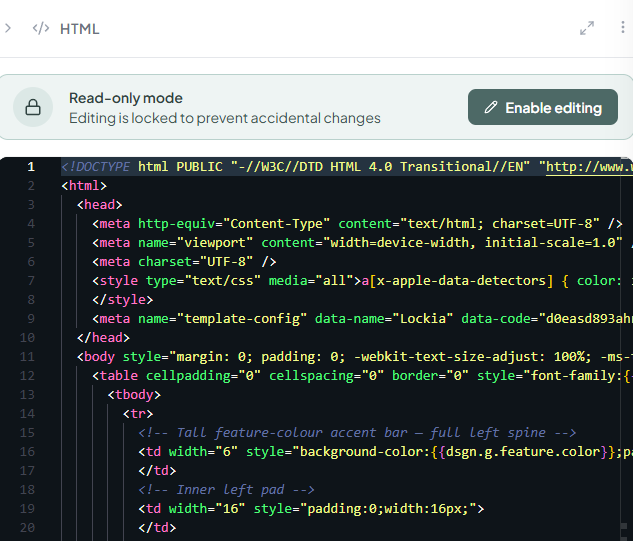Click the <tr> tag on line 14
The image size is (633, 541).
click(x=138, y=413)
